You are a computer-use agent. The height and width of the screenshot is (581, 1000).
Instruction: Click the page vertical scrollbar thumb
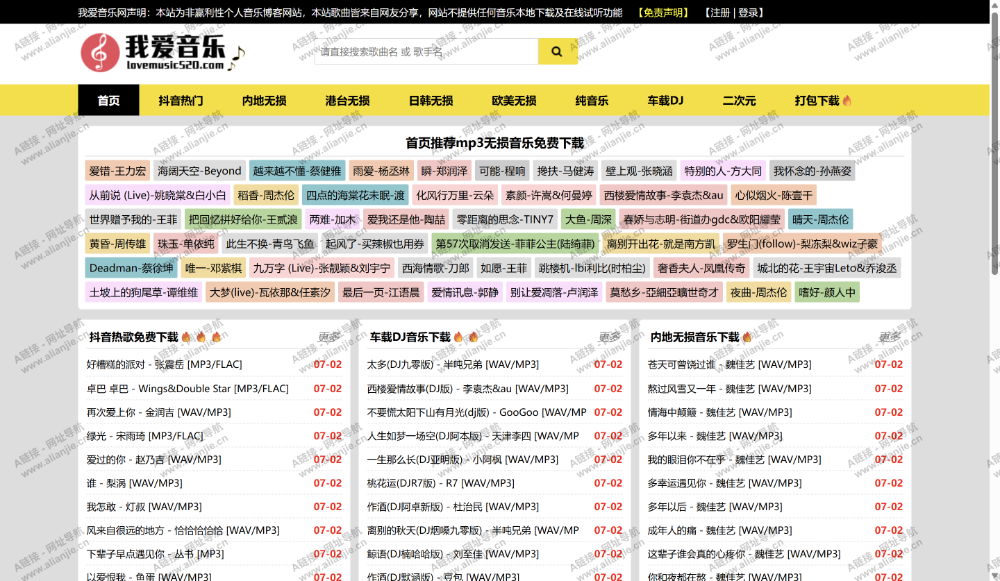994,143
